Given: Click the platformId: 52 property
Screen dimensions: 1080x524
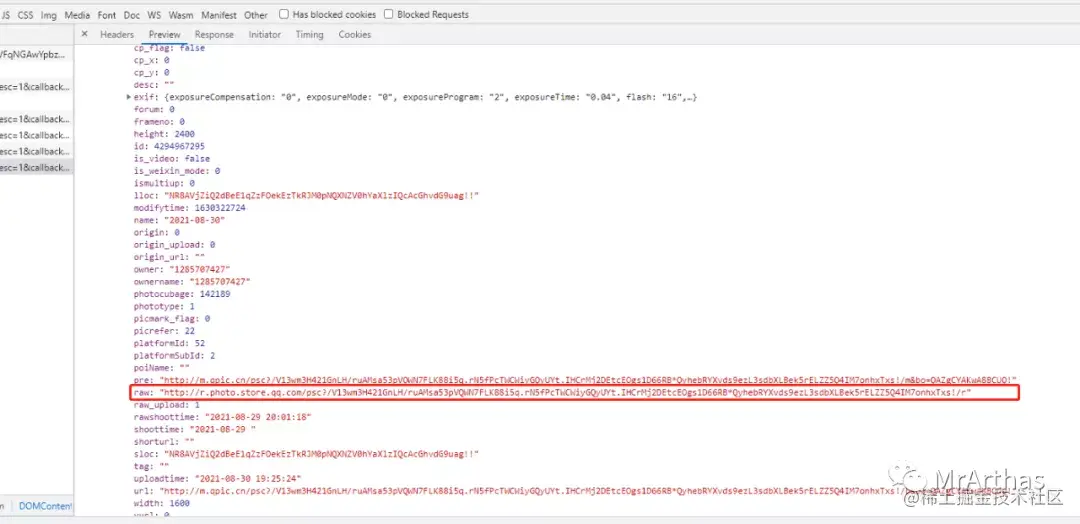Looking at the screenshot, I should [169, 343].
